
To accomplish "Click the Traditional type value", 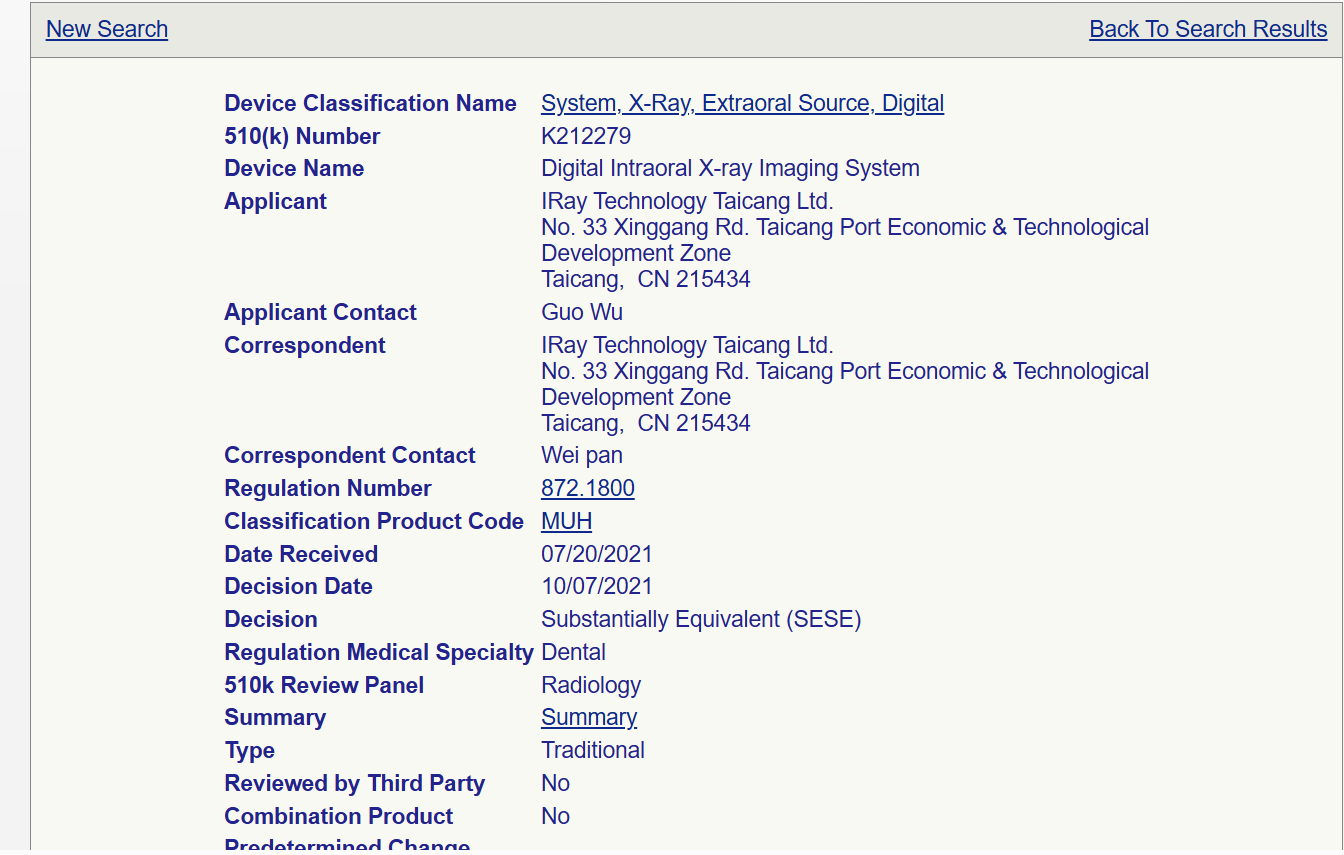I will [592, 750].
